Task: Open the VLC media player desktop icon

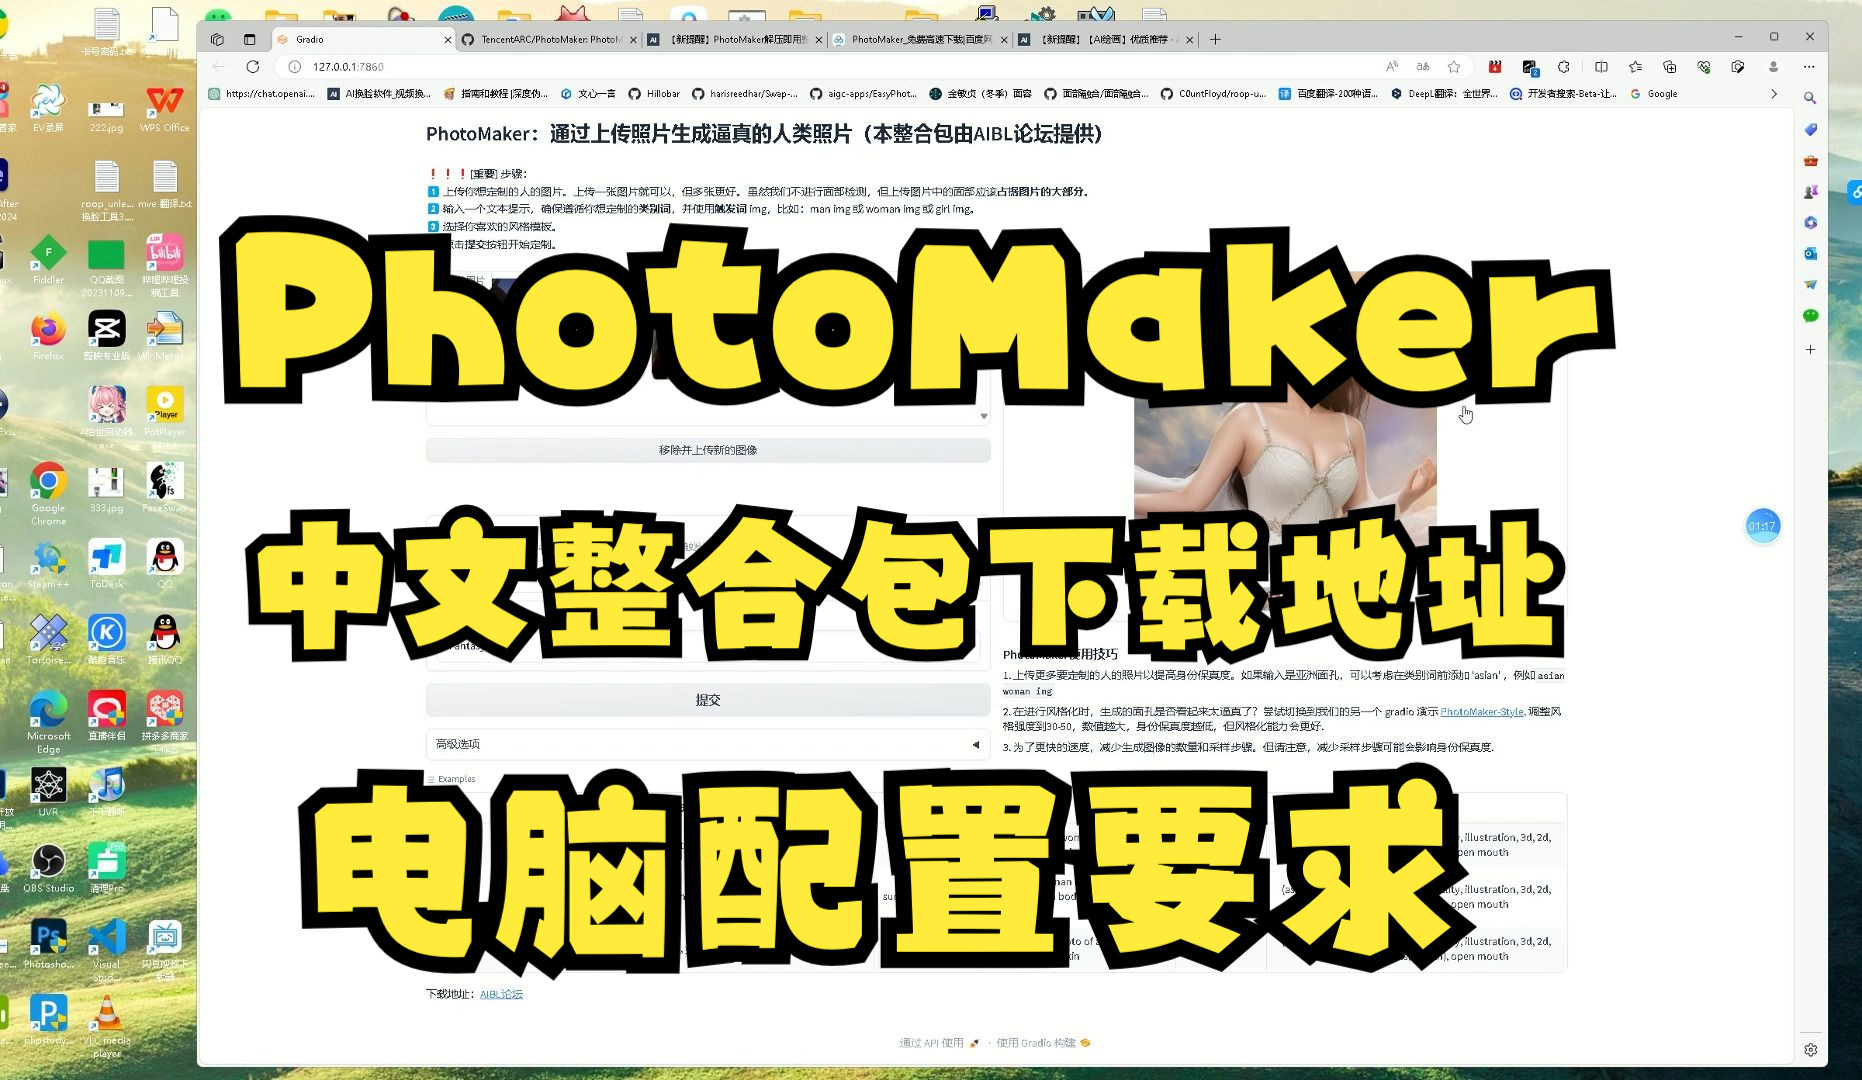Action: 107,1027
